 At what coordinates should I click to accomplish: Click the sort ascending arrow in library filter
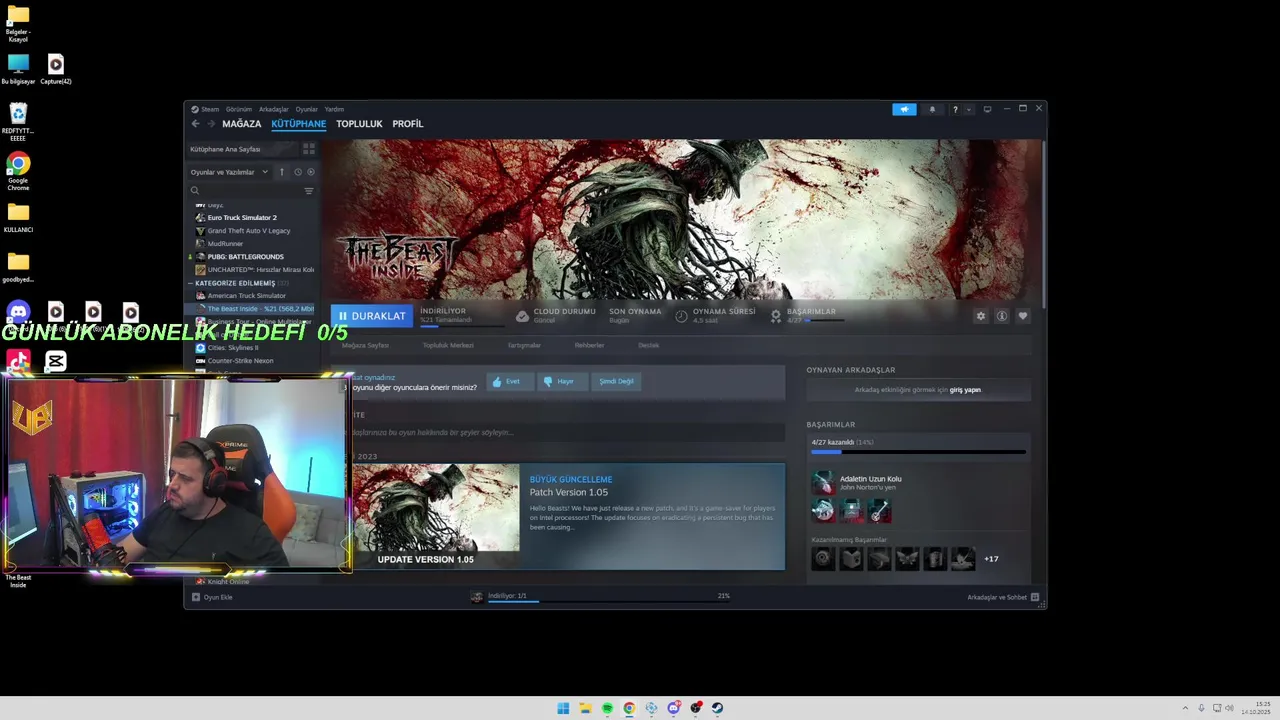click(x=282, y=172)
